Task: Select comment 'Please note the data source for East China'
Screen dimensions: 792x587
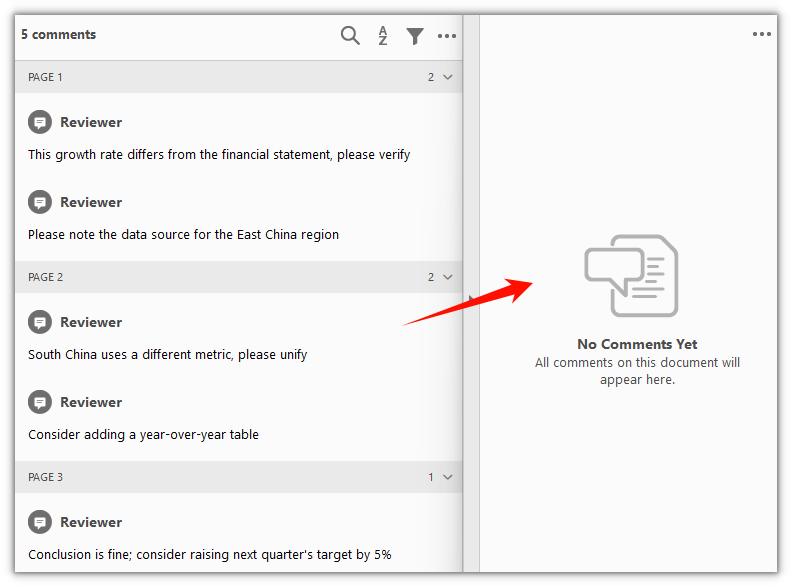Action: click(183, 235)
